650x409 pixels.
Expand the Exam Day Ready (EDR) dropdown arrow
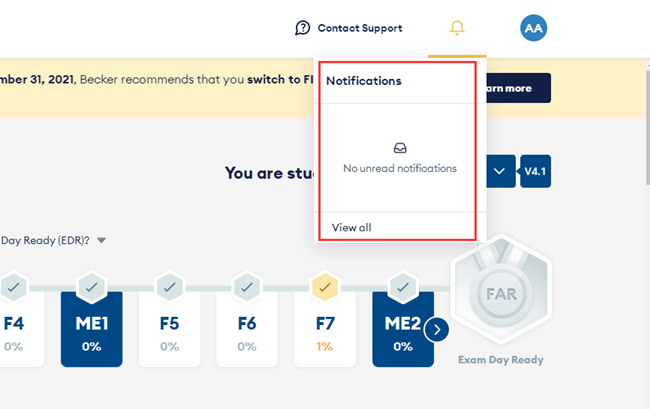tap(102, 240)
